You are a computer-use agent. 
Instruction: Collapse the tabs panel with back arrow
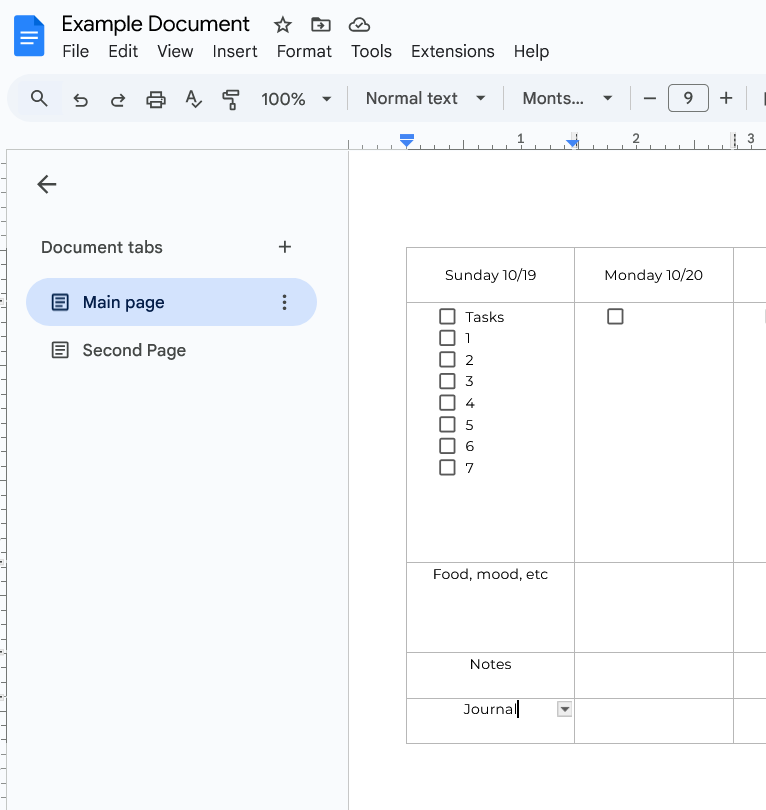(x=47, y=184)
